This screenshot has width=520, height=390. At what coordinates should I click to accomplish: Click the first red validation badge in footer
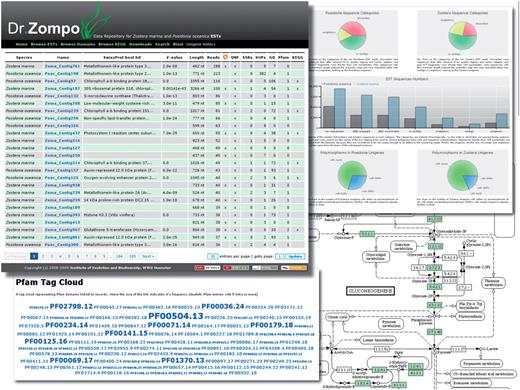(x=207, y=267)
